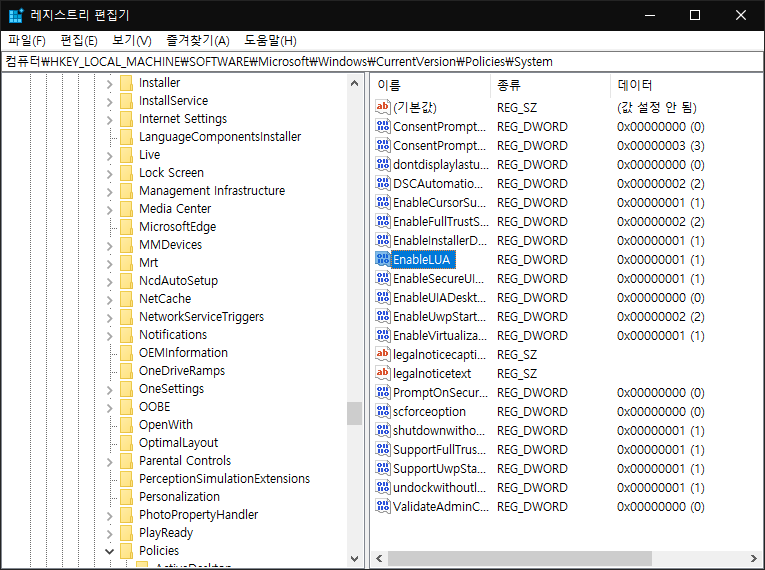Screen dimensions: 765x570
Task: Click the DSCAutomatio... DWORD icon
Action: [x=382, y=183]
